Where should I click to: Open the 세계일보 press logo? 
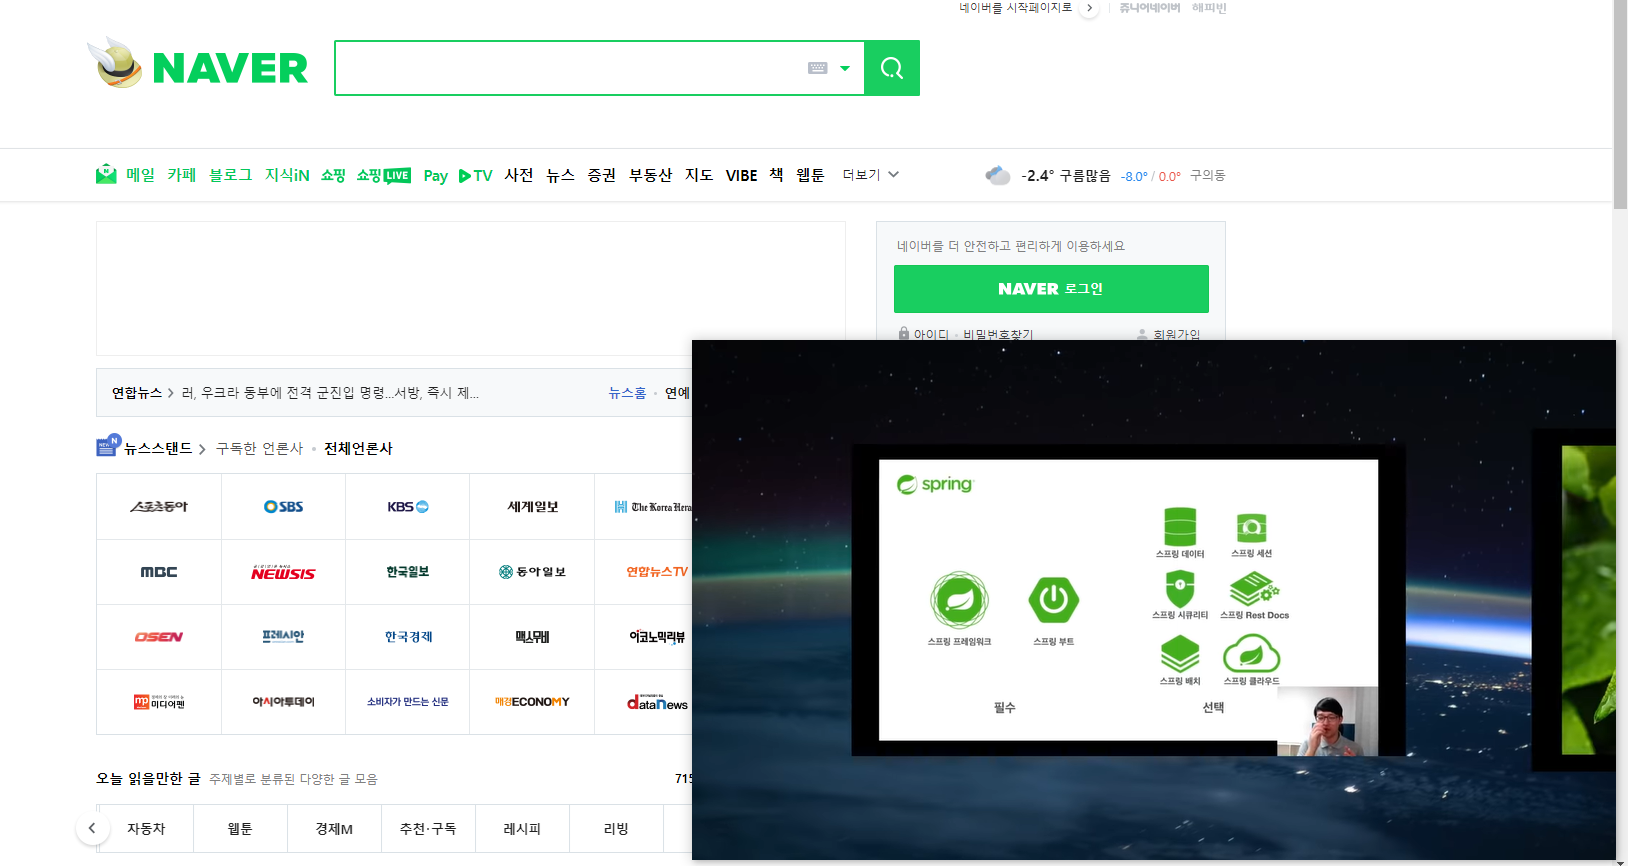pos(532,507)
